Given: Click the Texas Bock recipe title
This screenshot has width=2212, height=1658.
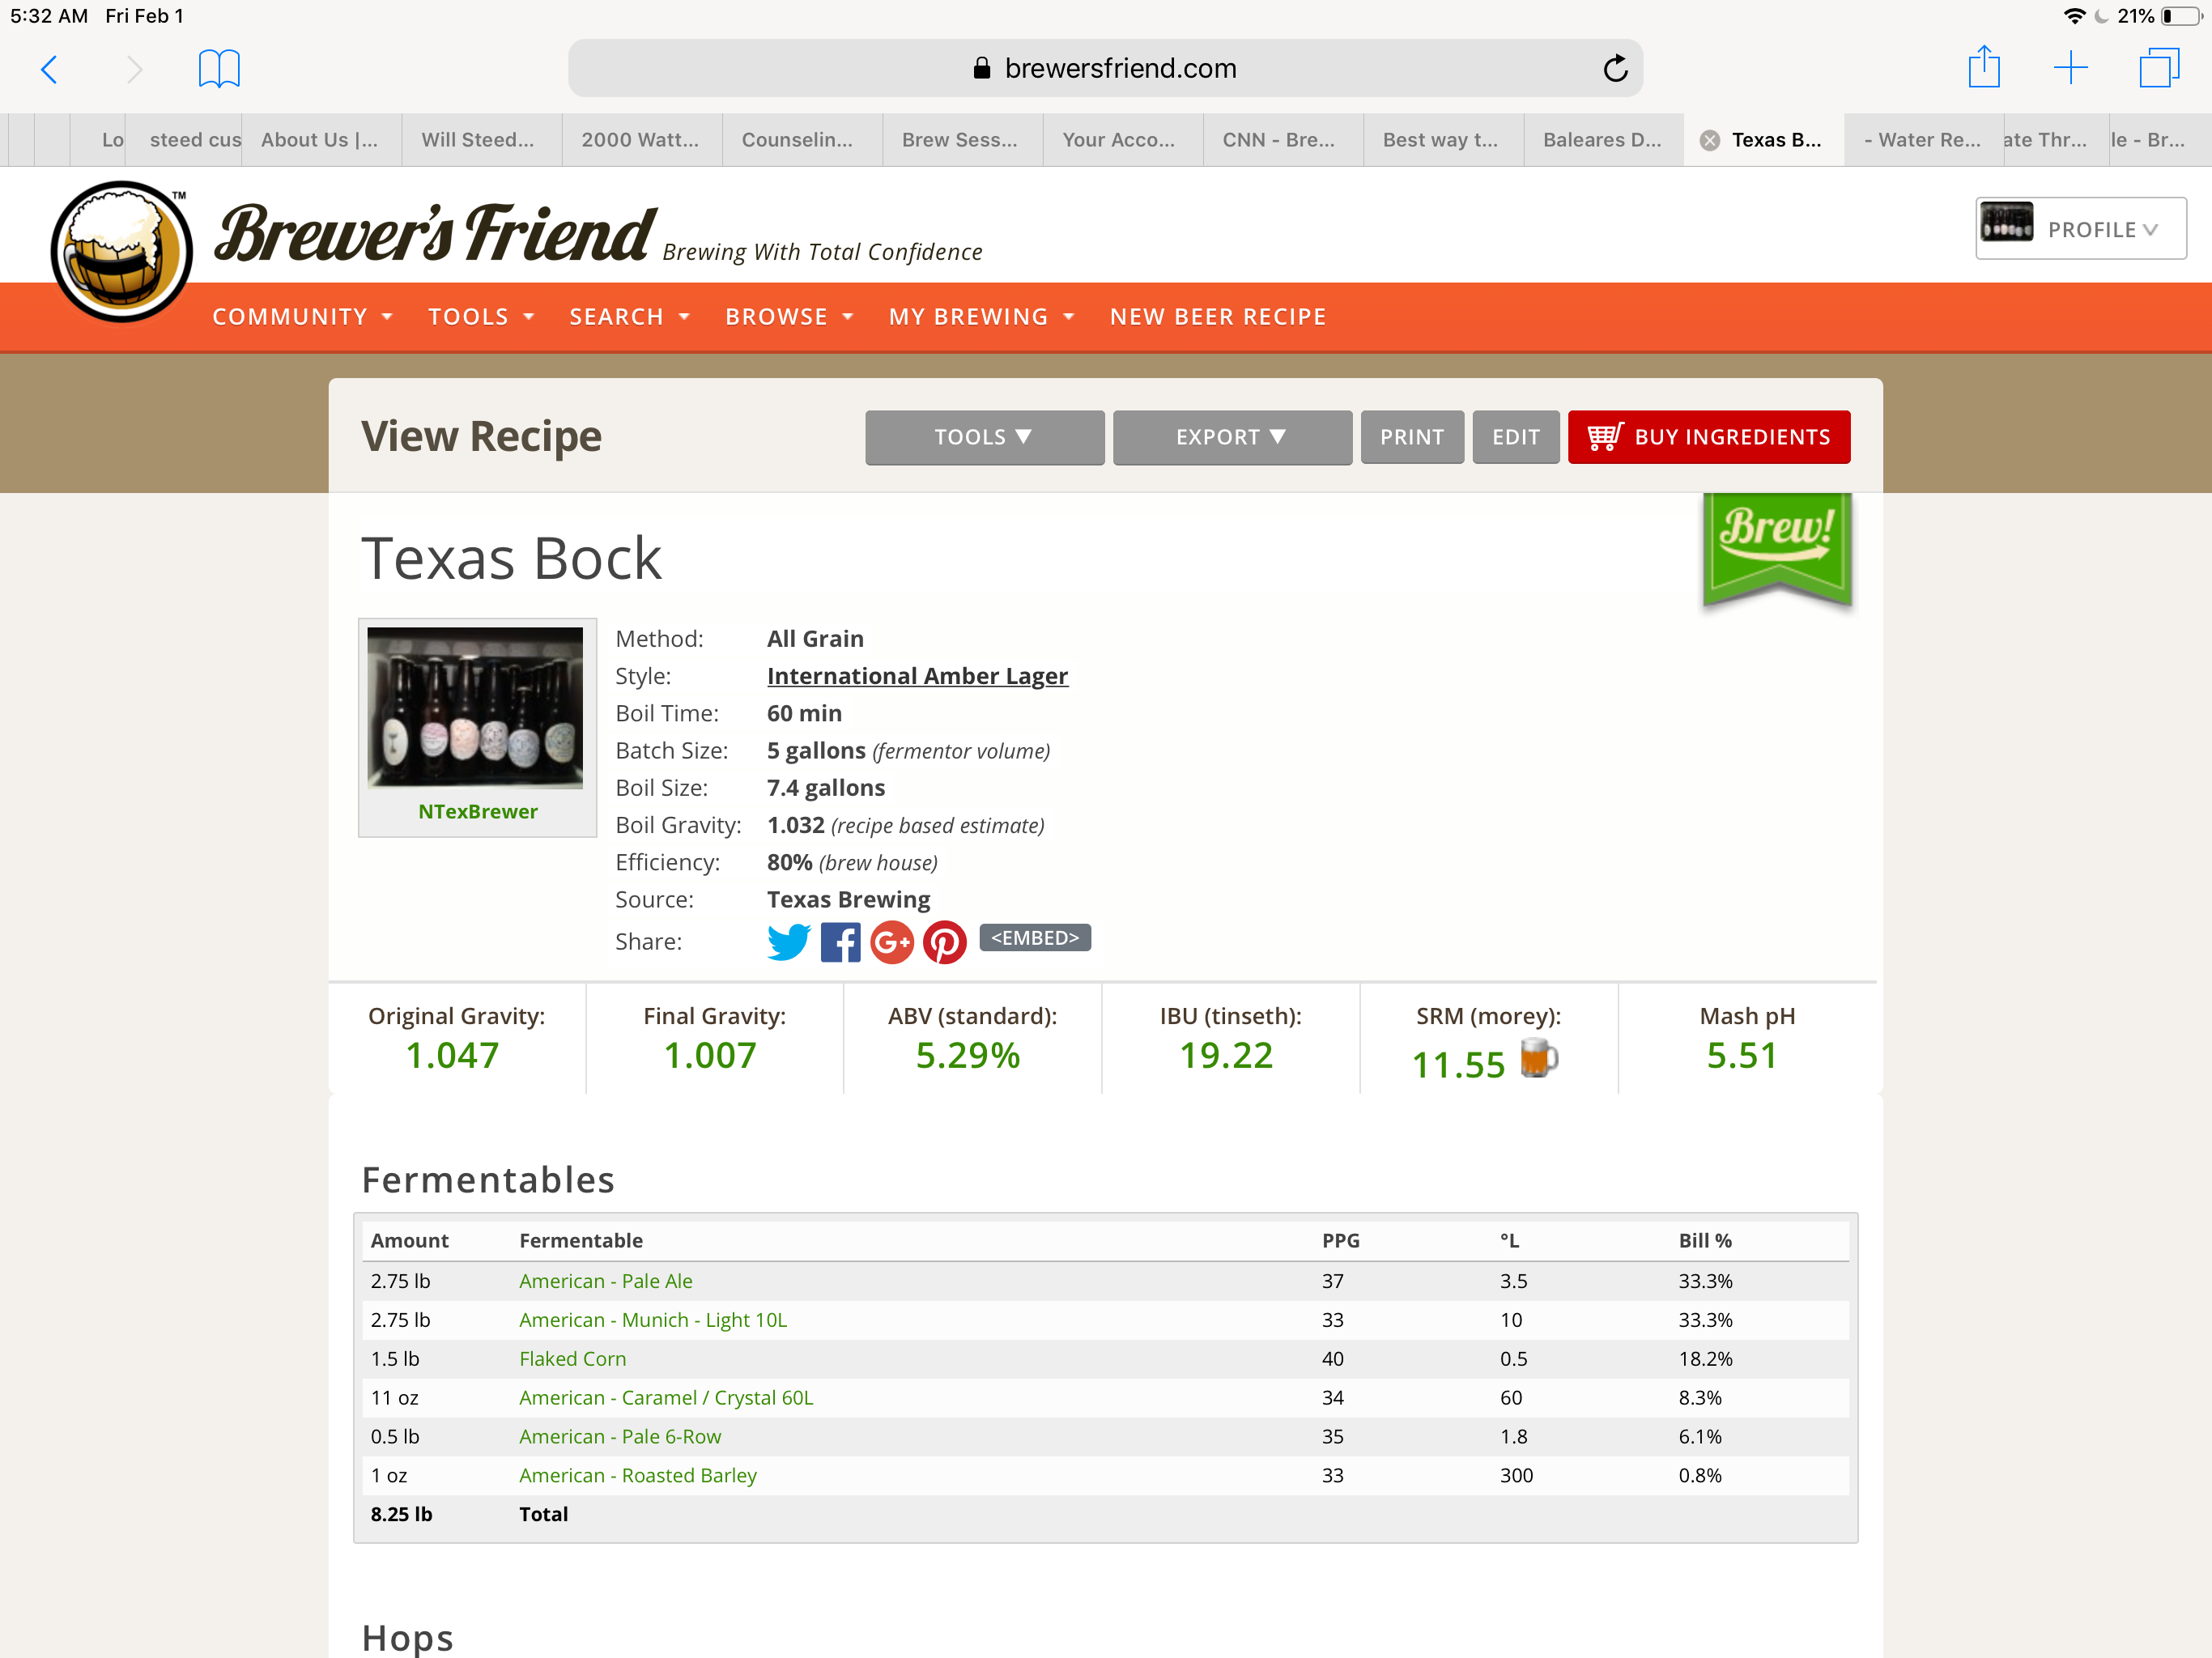Looking at the screenshot, I should point(511,558).
